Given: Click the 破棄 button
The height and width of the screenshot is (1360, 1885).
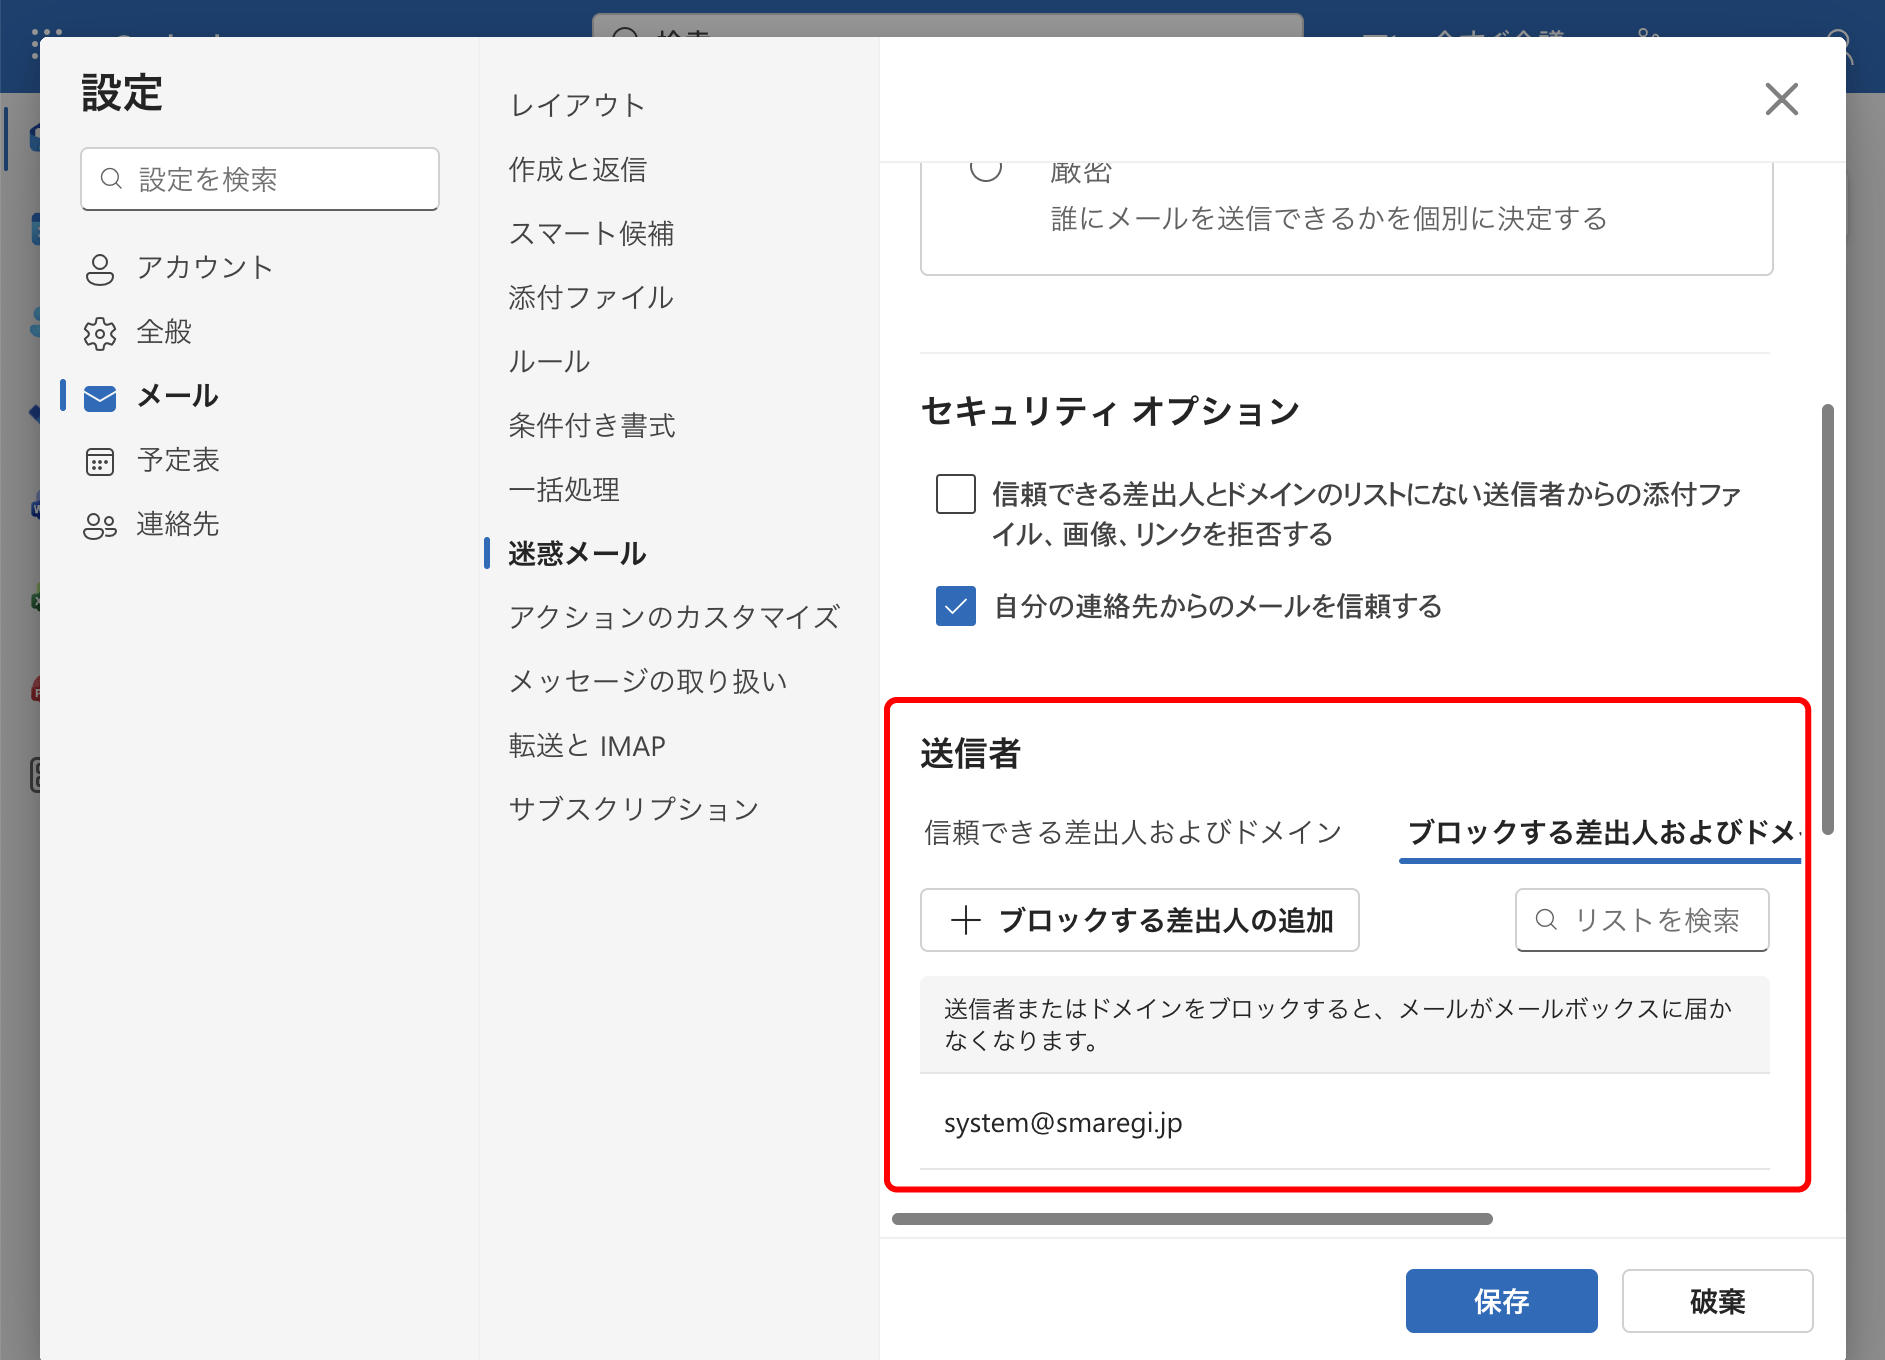Looking at the screenshot, I should pos(1717,1301).
